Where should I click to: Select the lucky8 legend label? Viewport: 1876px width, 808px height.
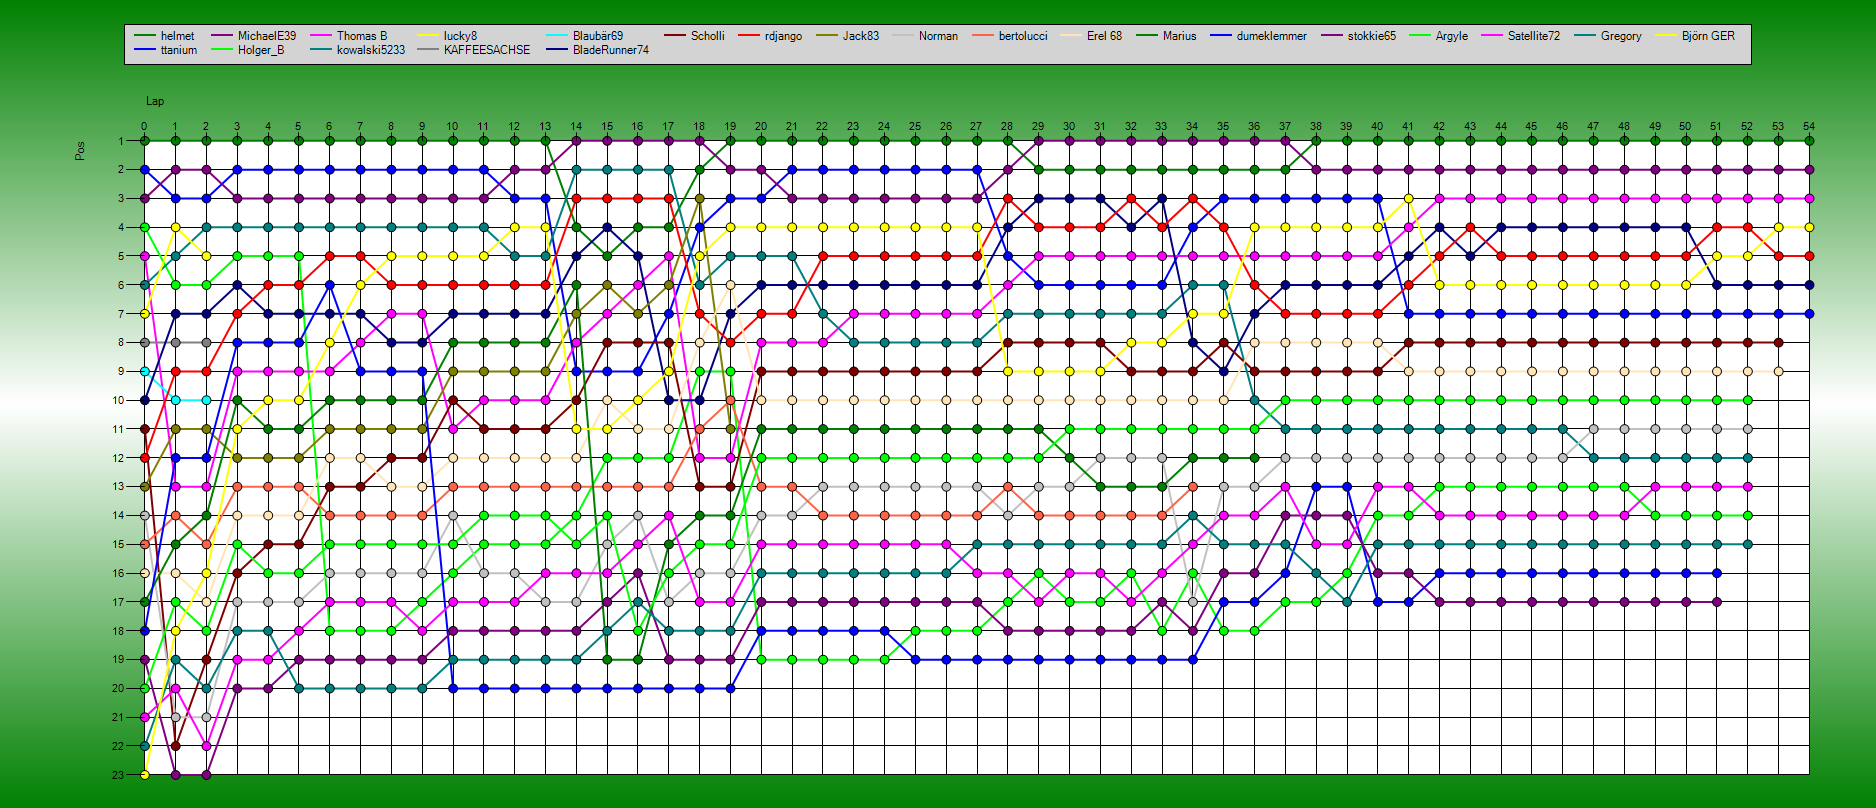click(x=460, y=36)
